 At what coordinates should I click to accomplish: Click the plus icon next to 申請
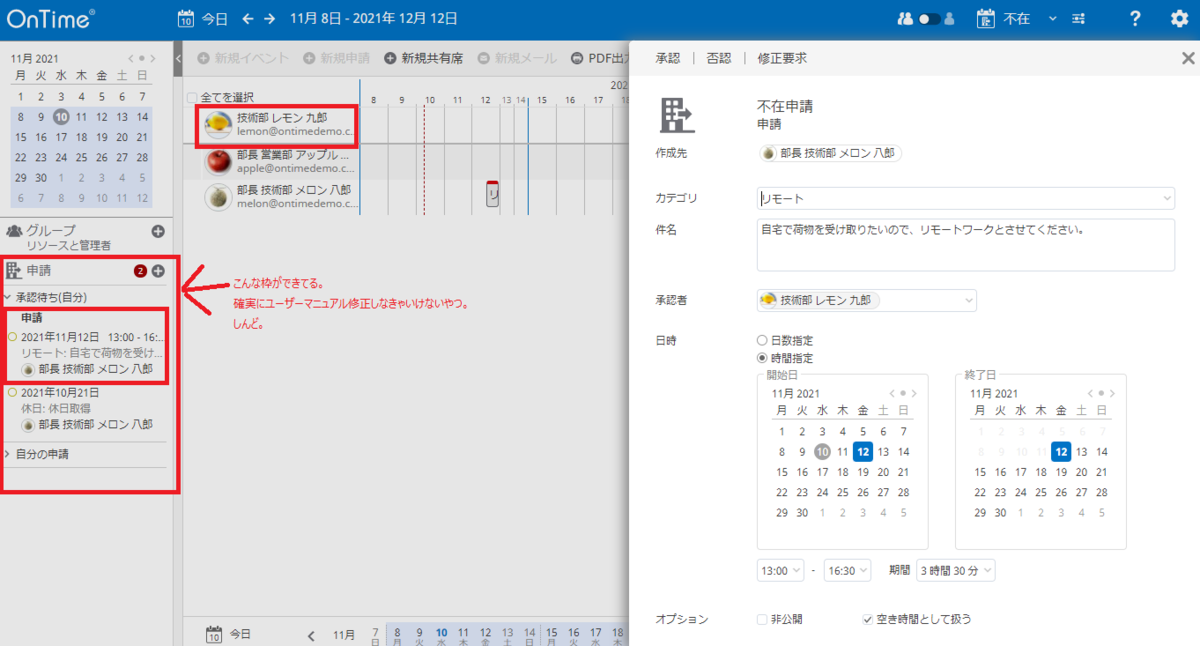(x=158, y=270)
